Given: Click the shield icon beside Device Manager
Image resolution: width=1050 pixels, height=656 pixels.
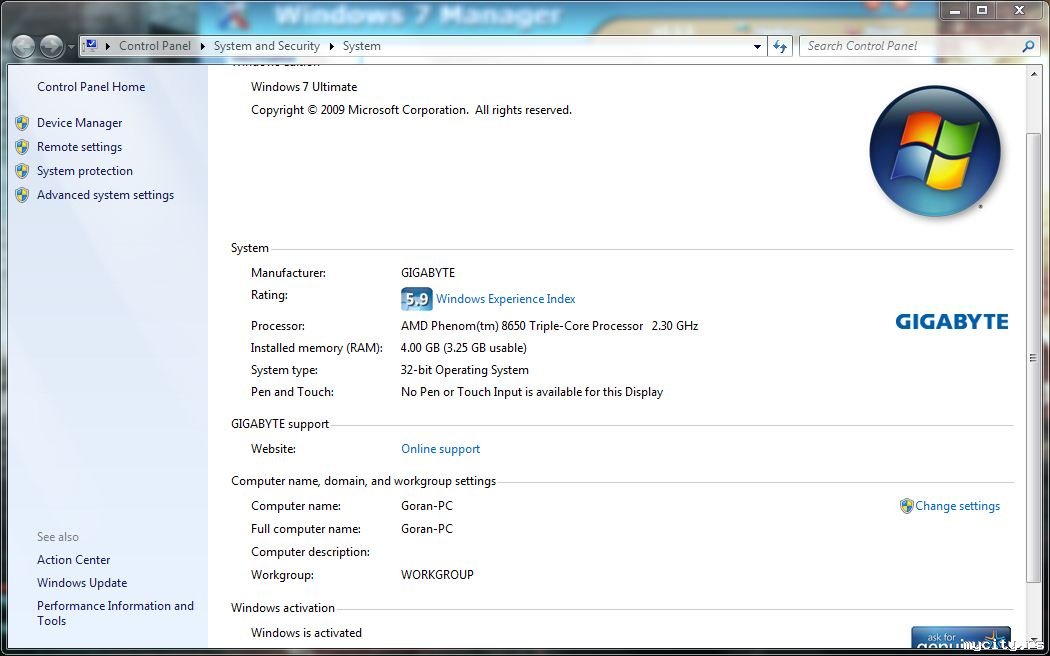Looking at the screenshot, I should click(22, 122).
